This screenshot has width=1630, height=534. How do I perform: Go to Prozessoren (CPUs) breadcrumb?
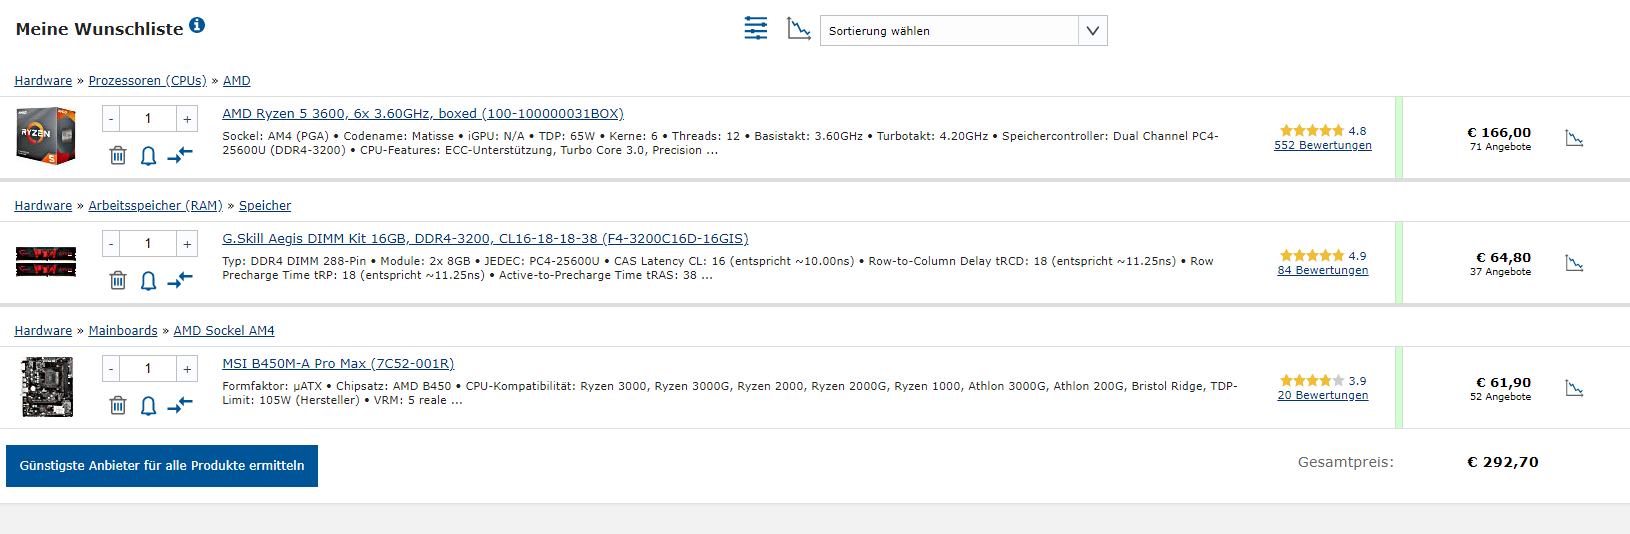(147, 81)
